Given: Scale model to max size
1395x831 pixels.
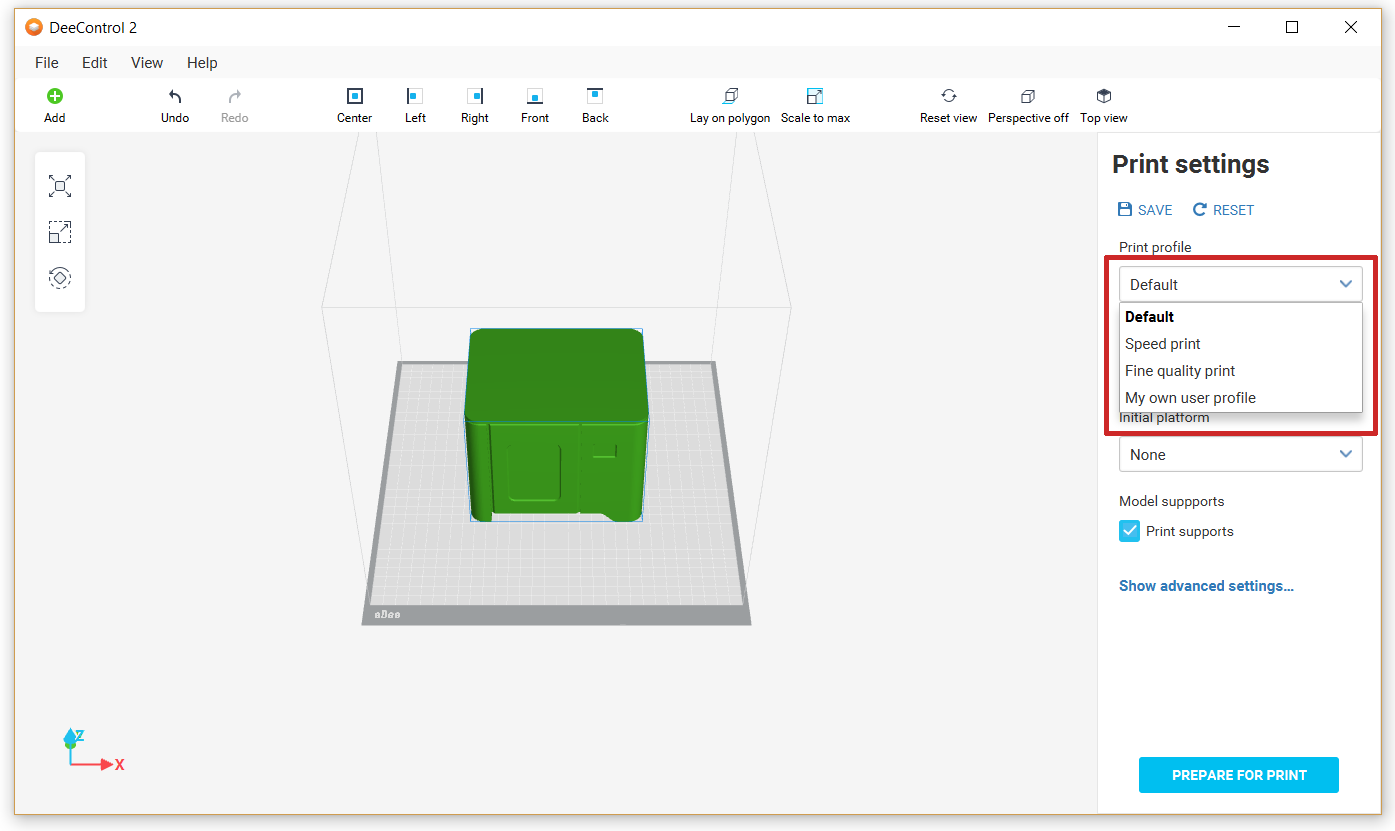Looking at the screenshot, I should point(815,97).
